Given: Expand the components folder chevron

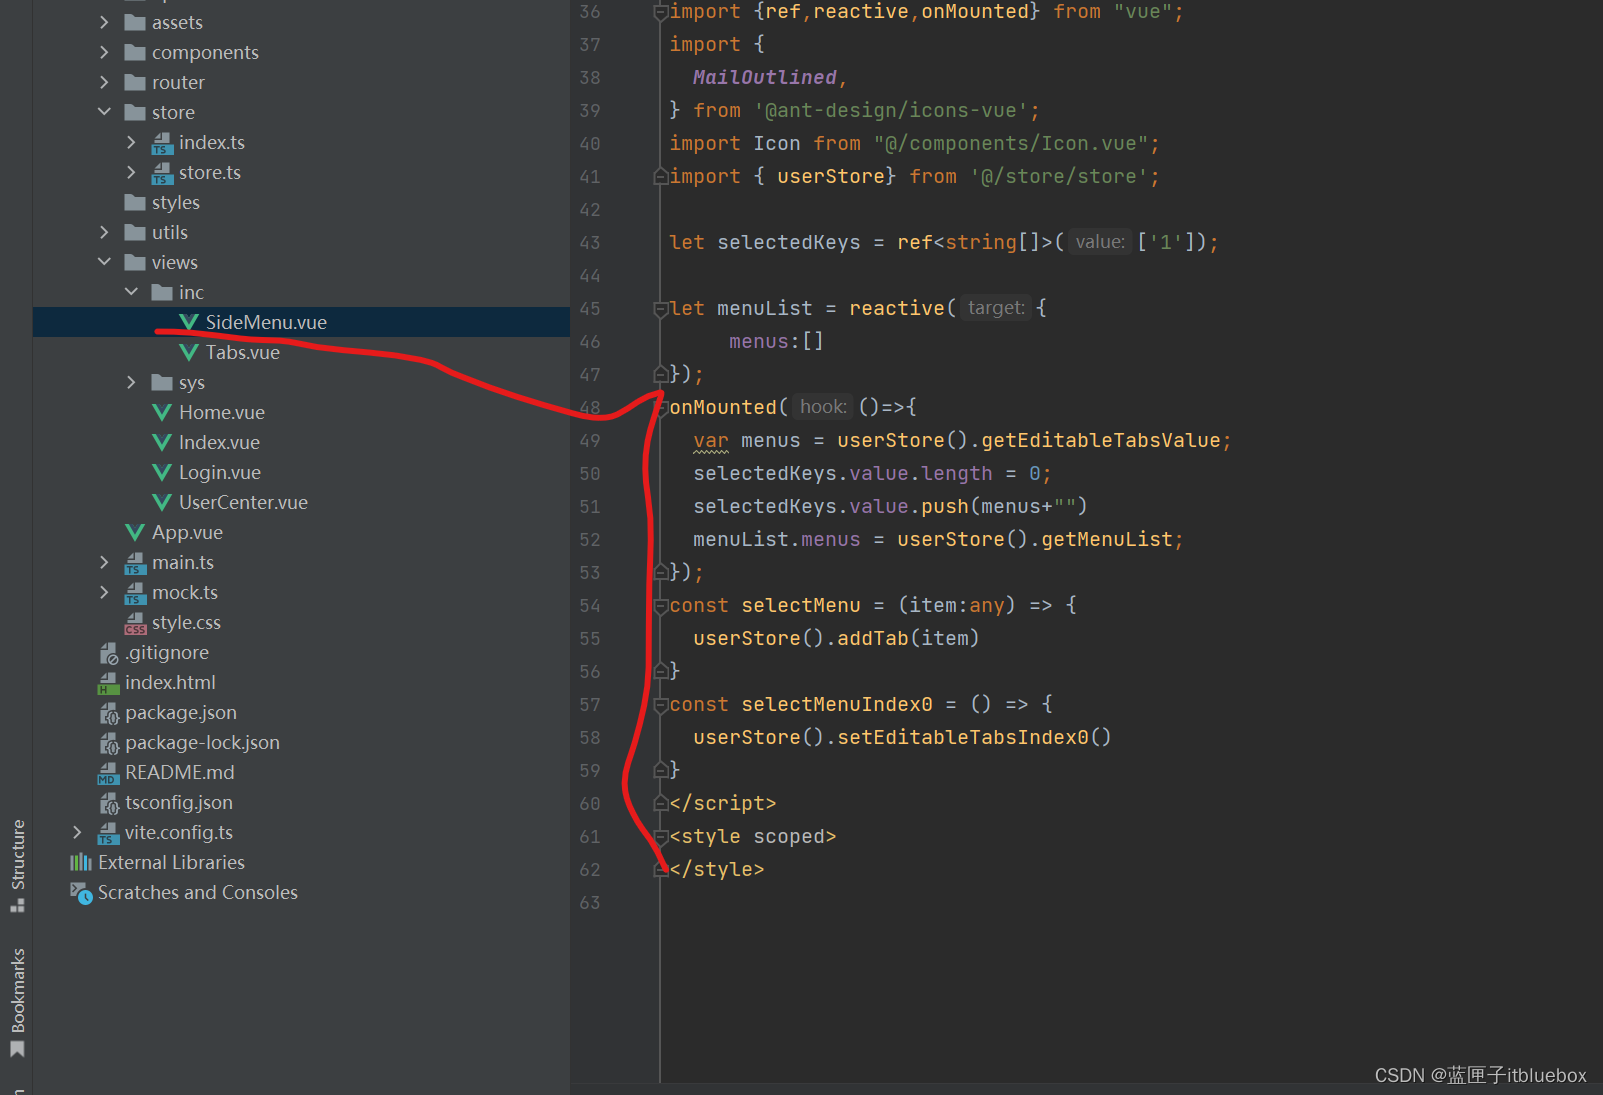Looking at the screenshot, I should (104, 52).
